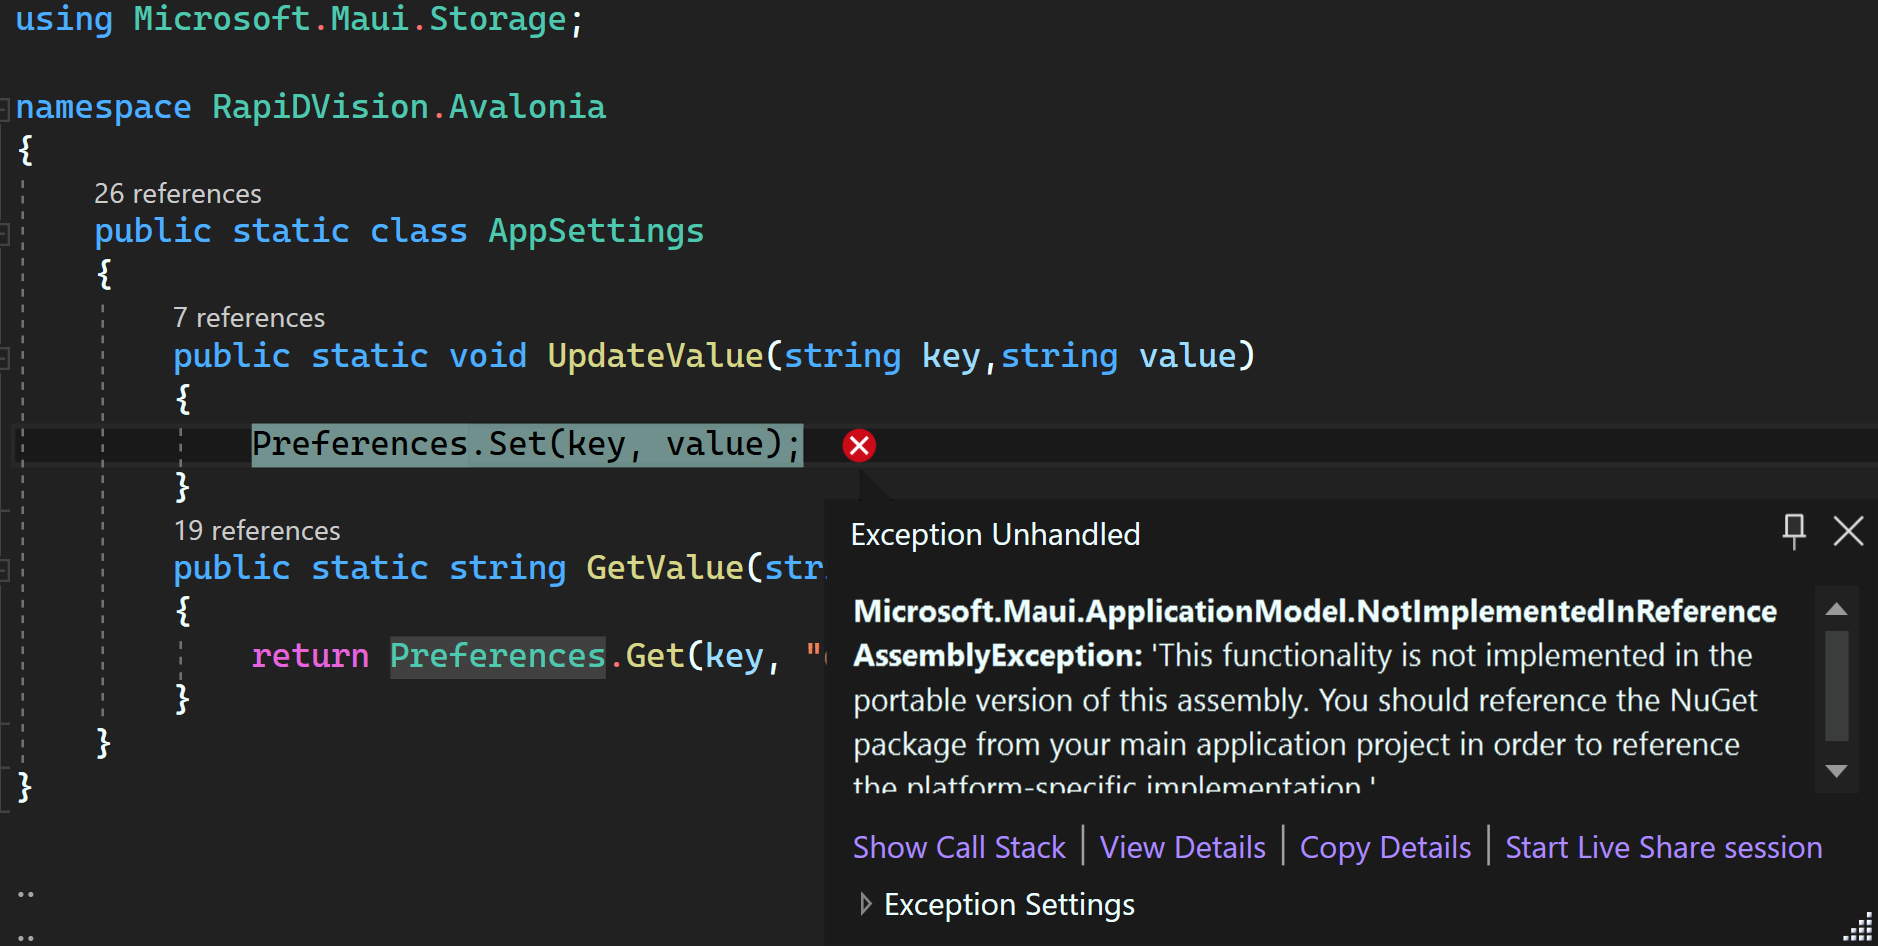Expand Exception Settings section
Screen dimensions: 1878x946
[x=866, y=904]
